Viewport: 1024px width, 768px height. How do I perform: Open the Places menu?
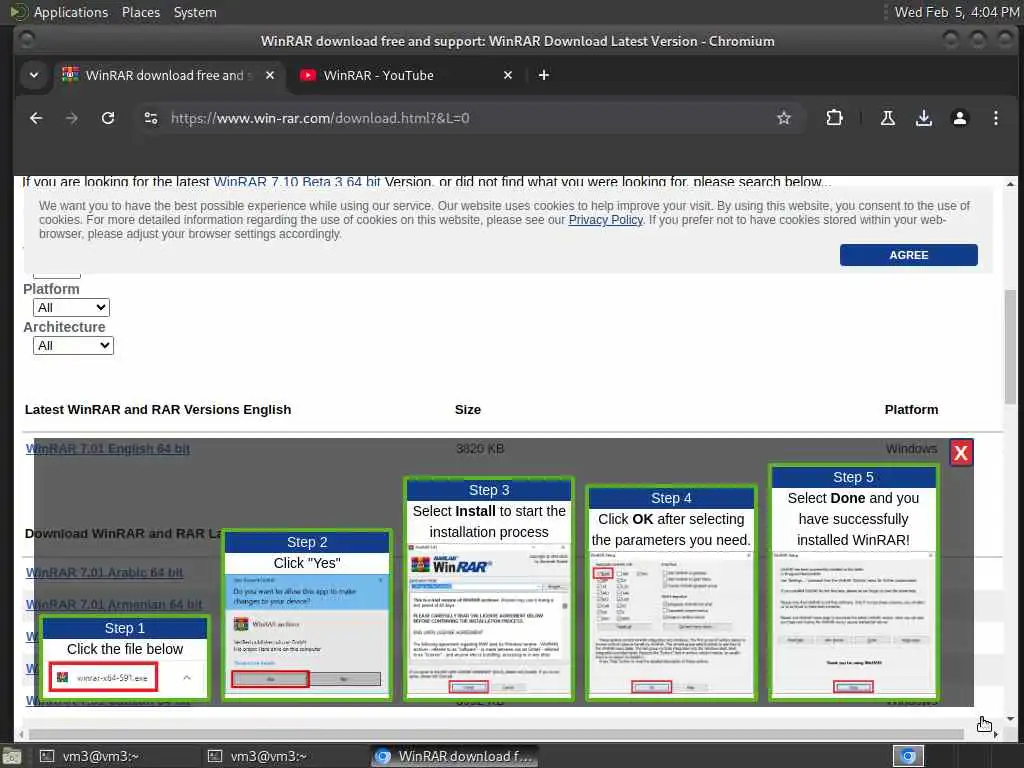140,12
